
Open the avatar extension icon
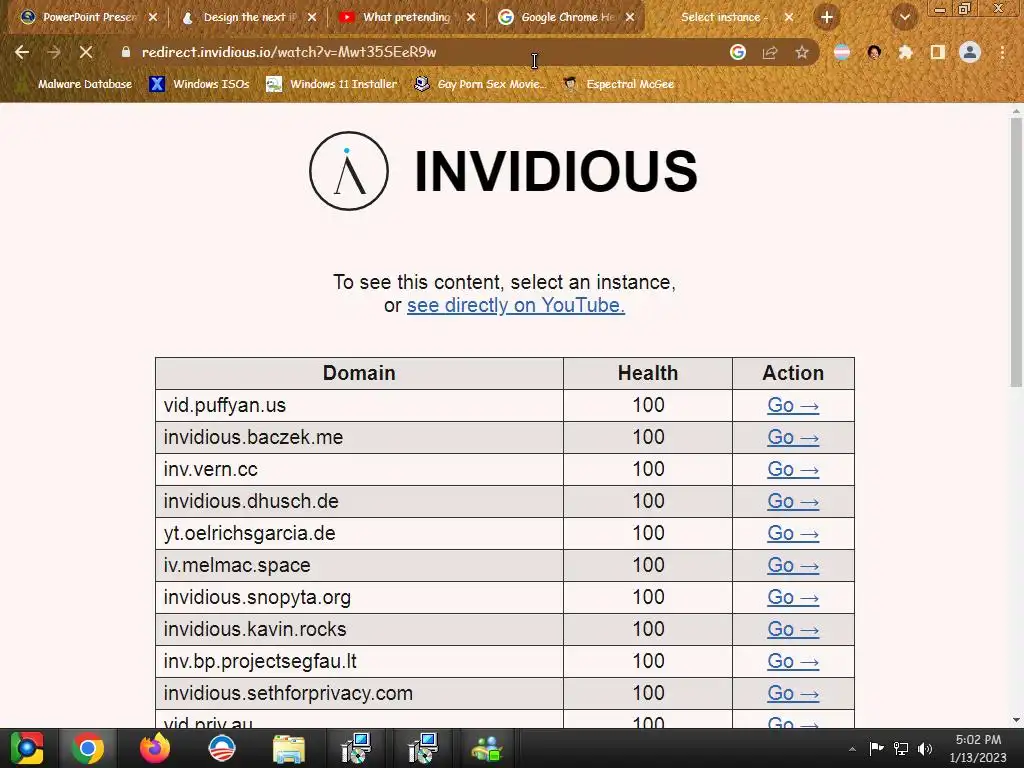click(x=874, y=52)
